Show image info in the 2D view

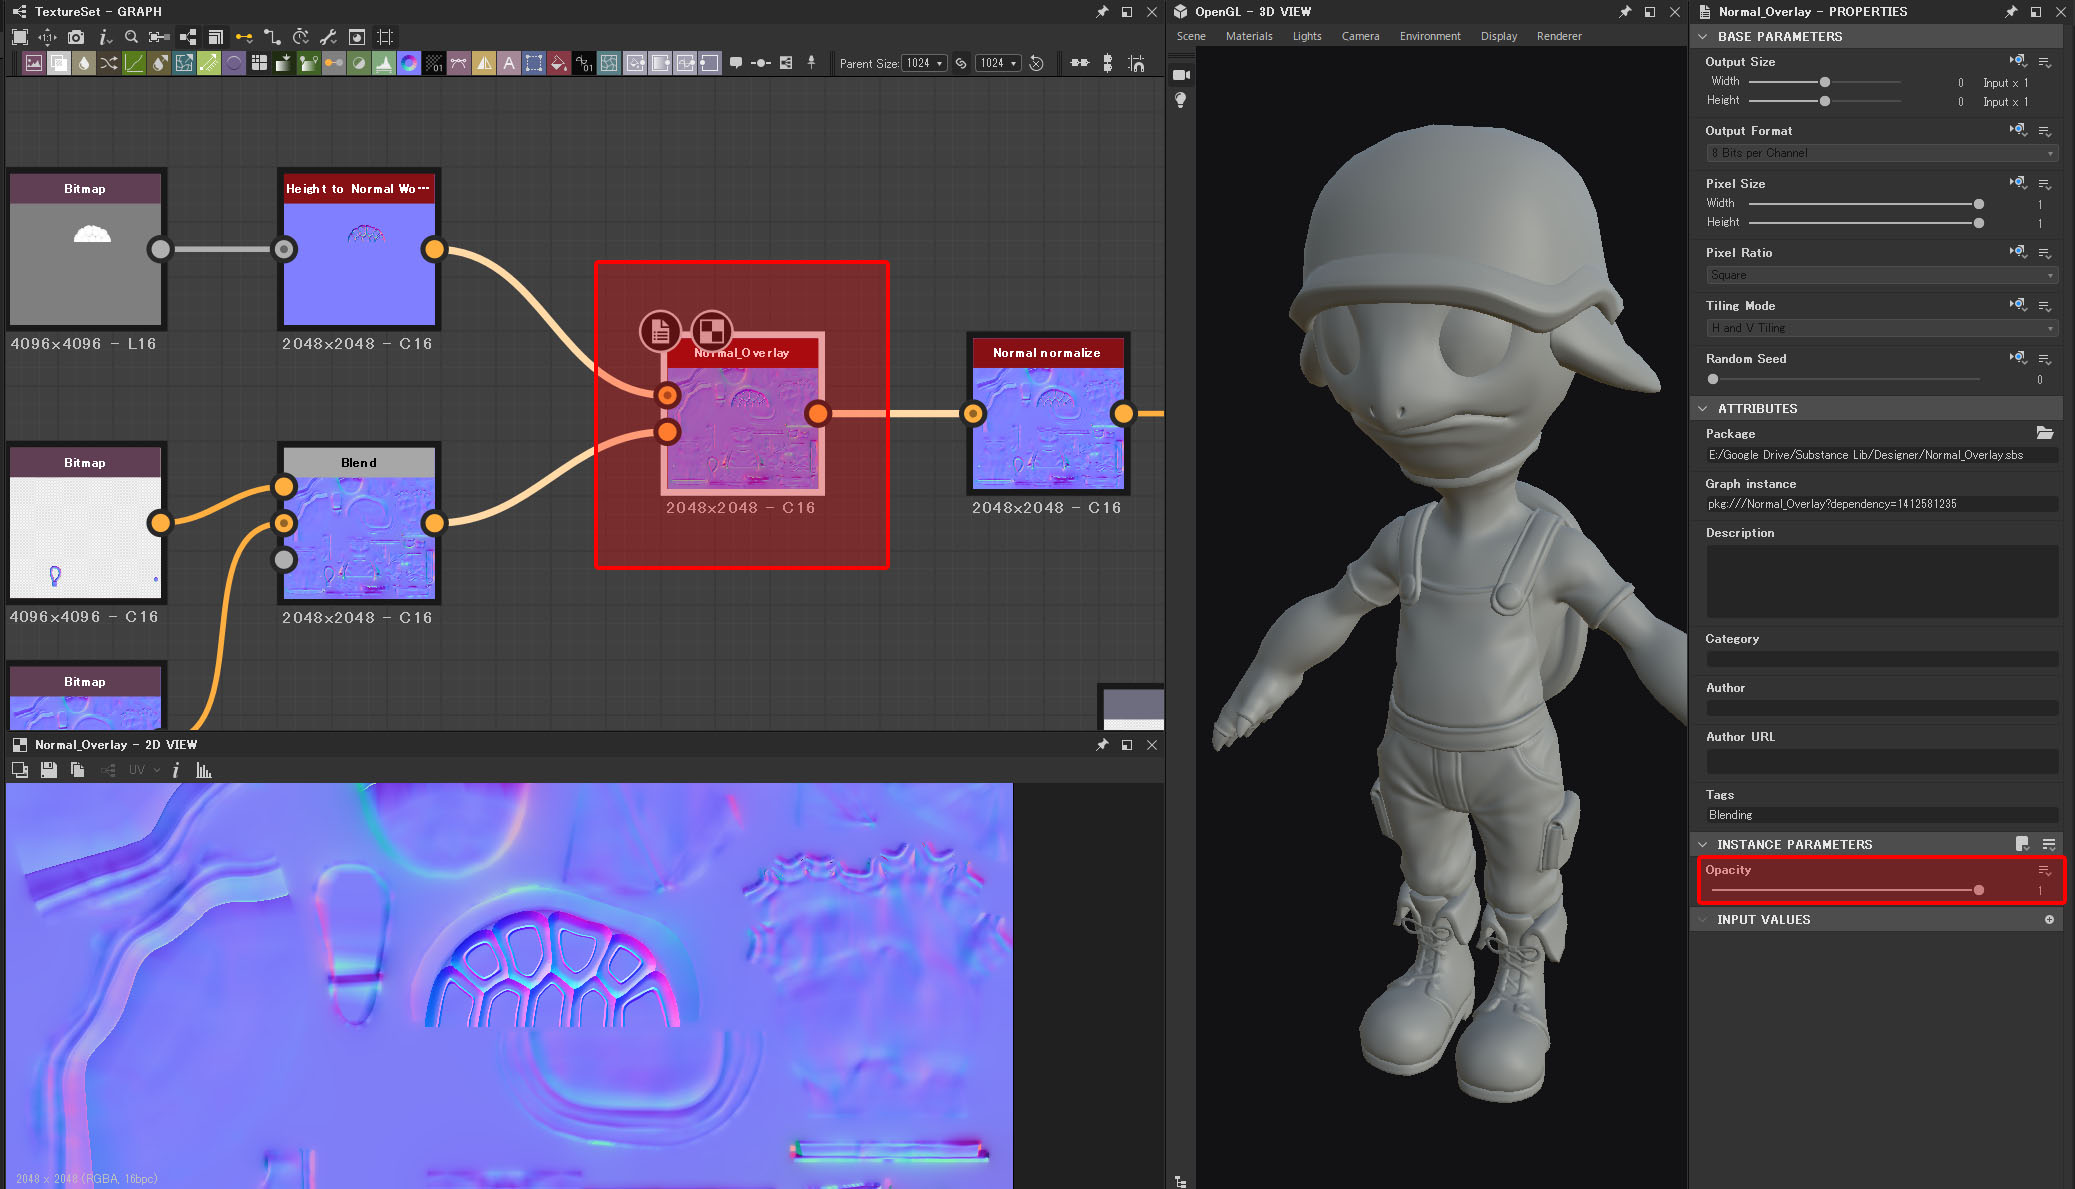(176, 770)
